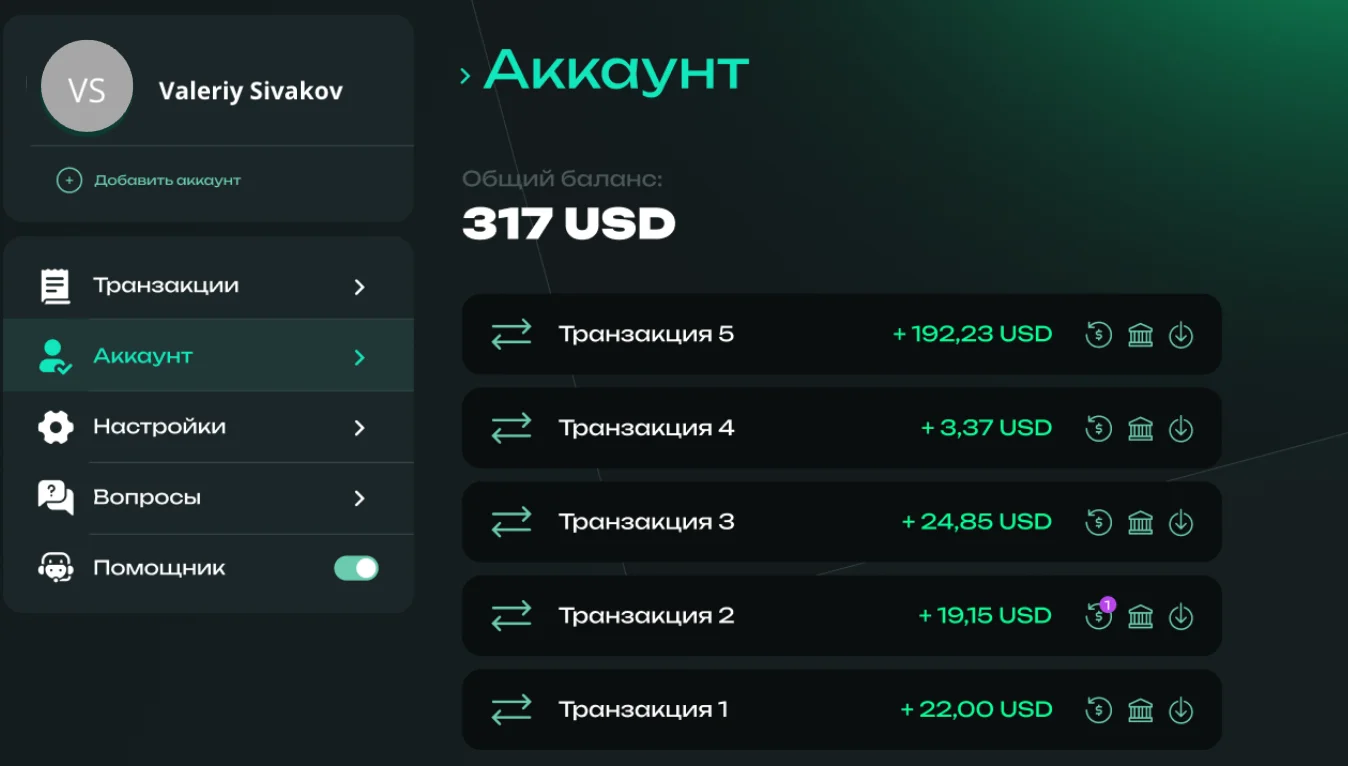This screenshot has height=766, width=1348.
Task: Click the VS profile avatar
Action: pyautogui.click(x=87, y=87)
